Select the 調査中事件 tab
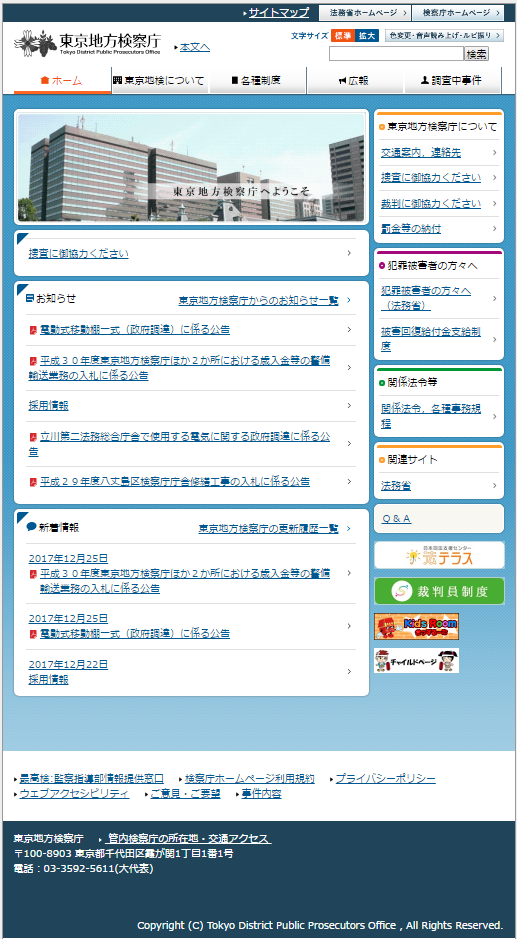The width and height of the screenshot is (517, 939). [x=452, y=81]
